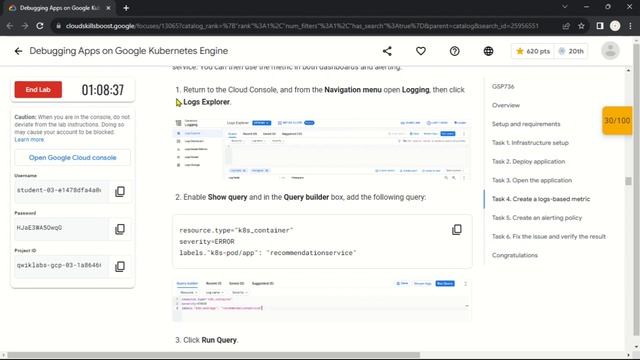Viewport: 640px width, 360px height.
Task: Select the Username field text
Action: [x=61, y=191]
